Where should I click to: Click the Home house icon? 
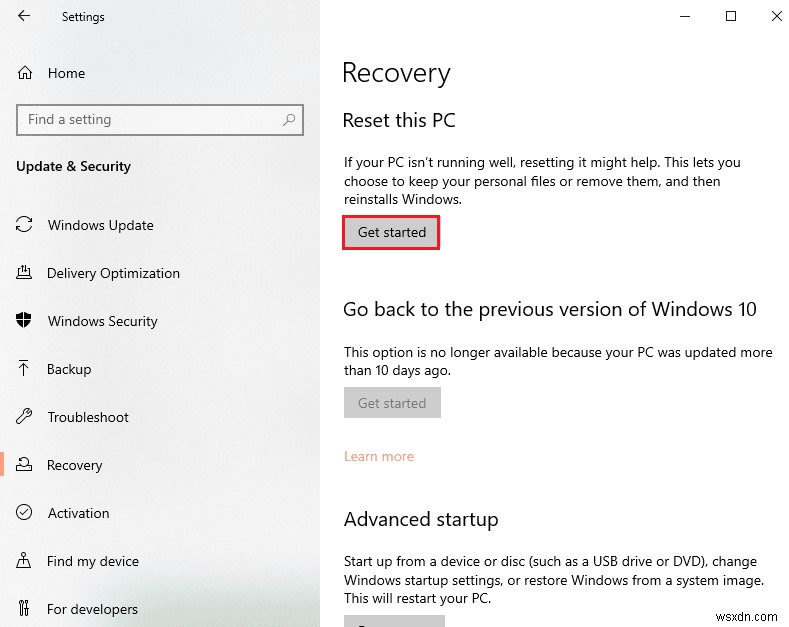25,73
